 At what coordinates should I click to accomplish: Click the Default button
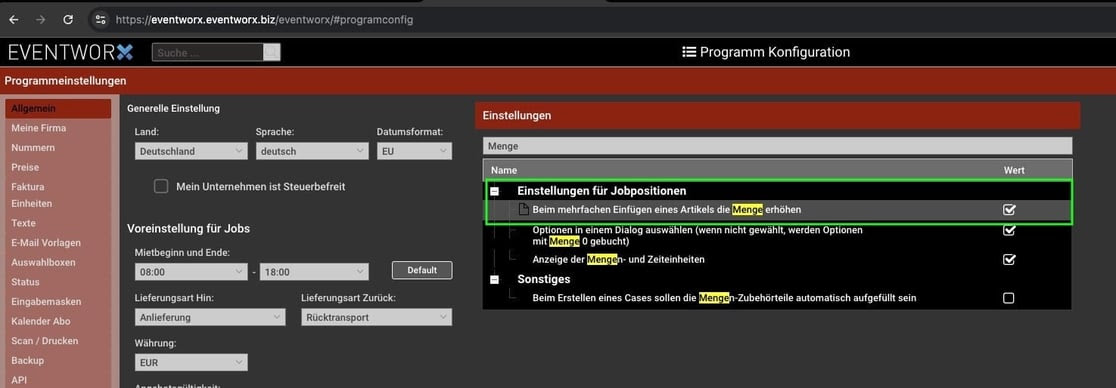tap(422, 271)
